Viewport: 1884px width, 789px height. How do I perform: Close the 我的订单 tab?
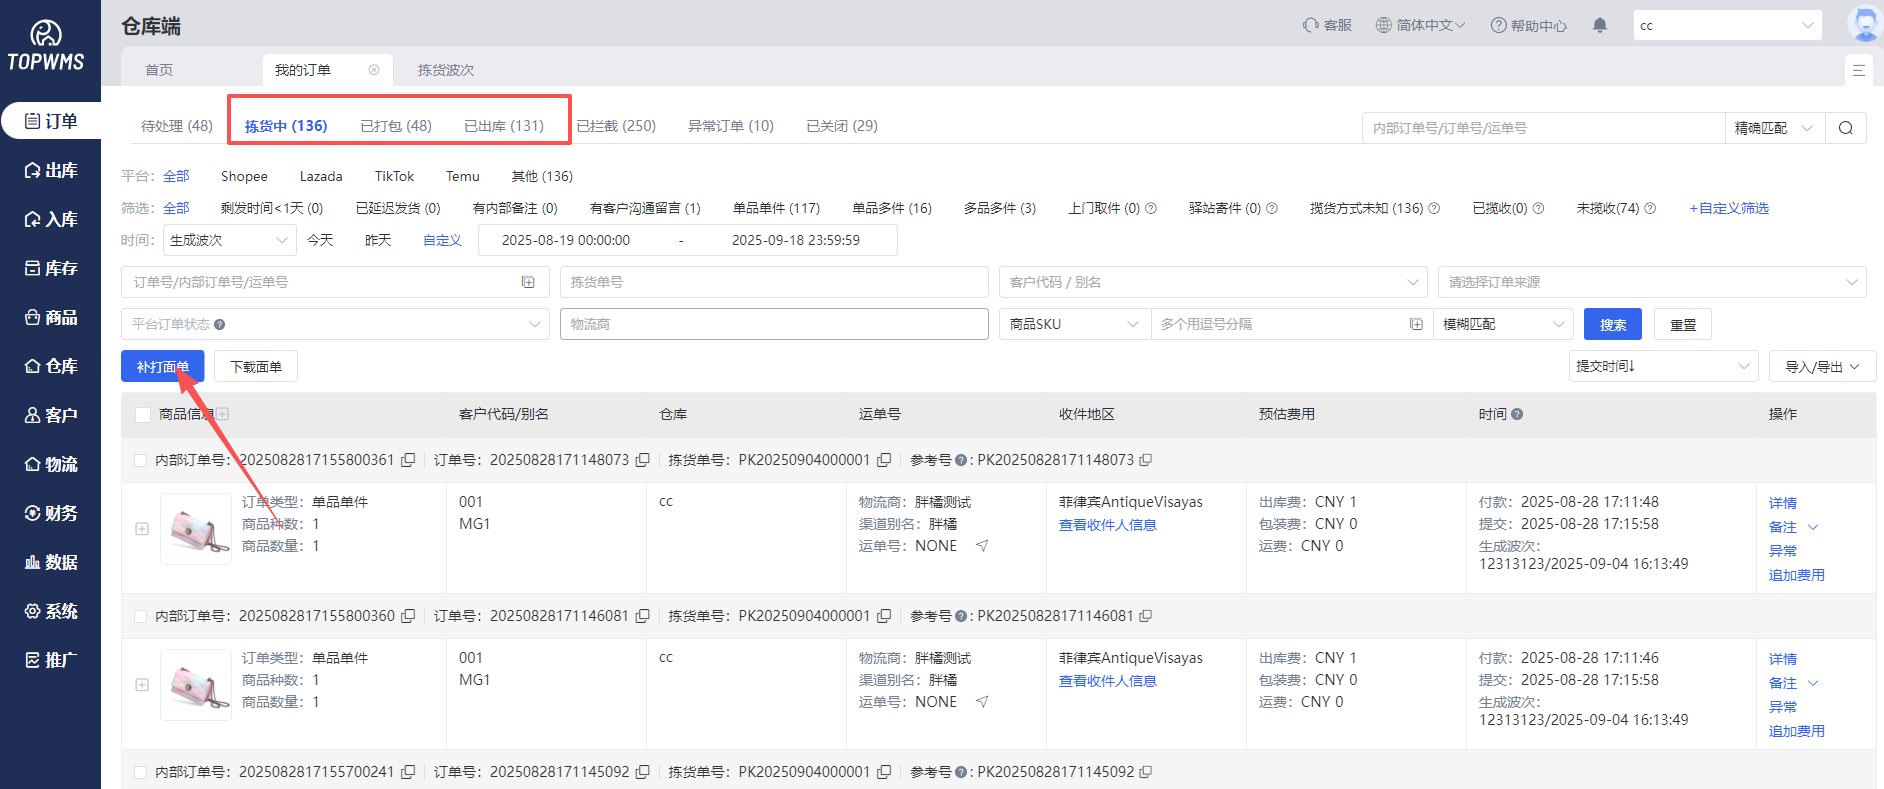pos(374,70)
